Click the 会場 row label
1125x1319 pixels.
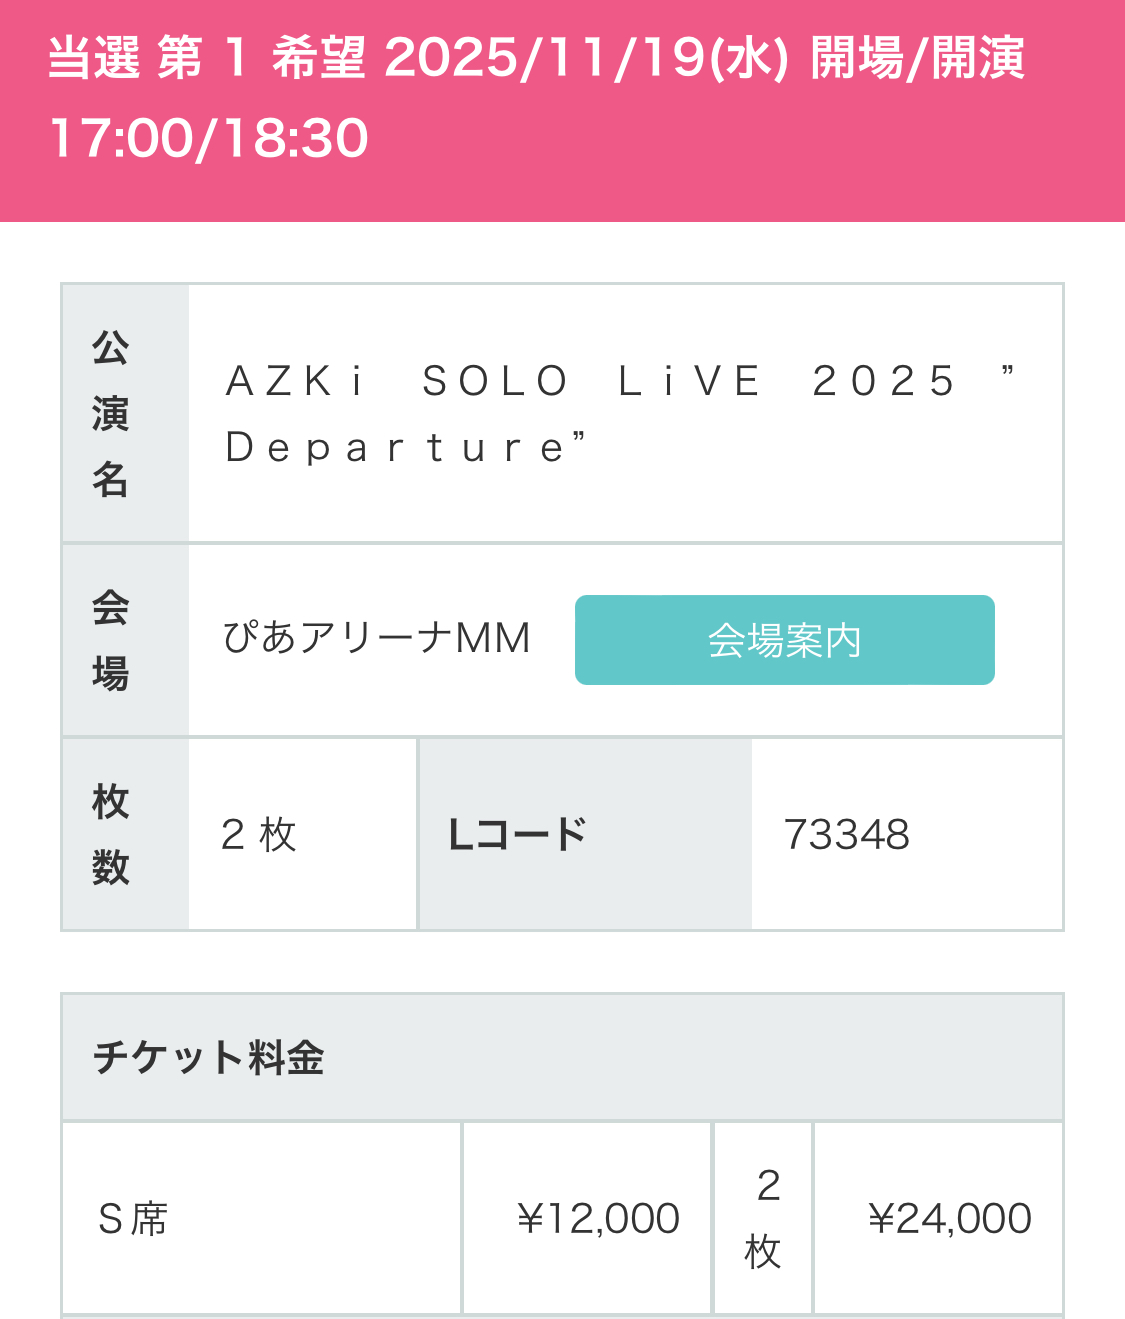[111, 640]
